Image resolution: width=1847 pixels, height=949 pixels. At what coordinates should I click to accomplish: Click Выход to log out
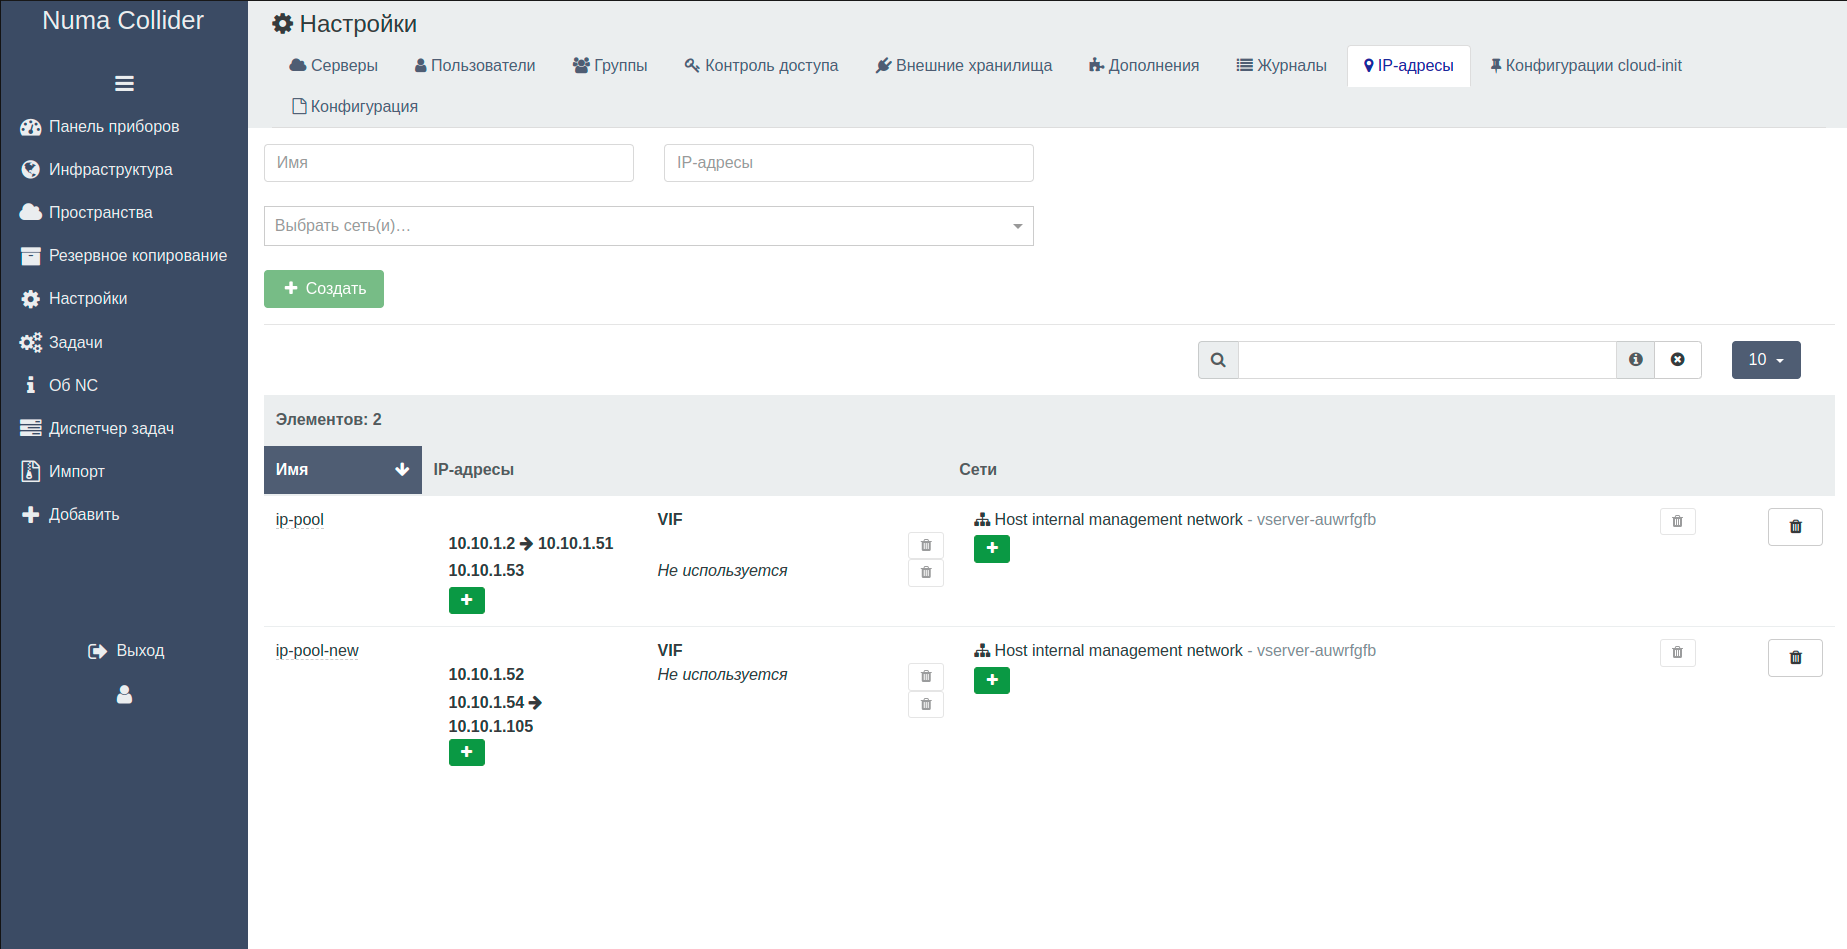[126, 651]
